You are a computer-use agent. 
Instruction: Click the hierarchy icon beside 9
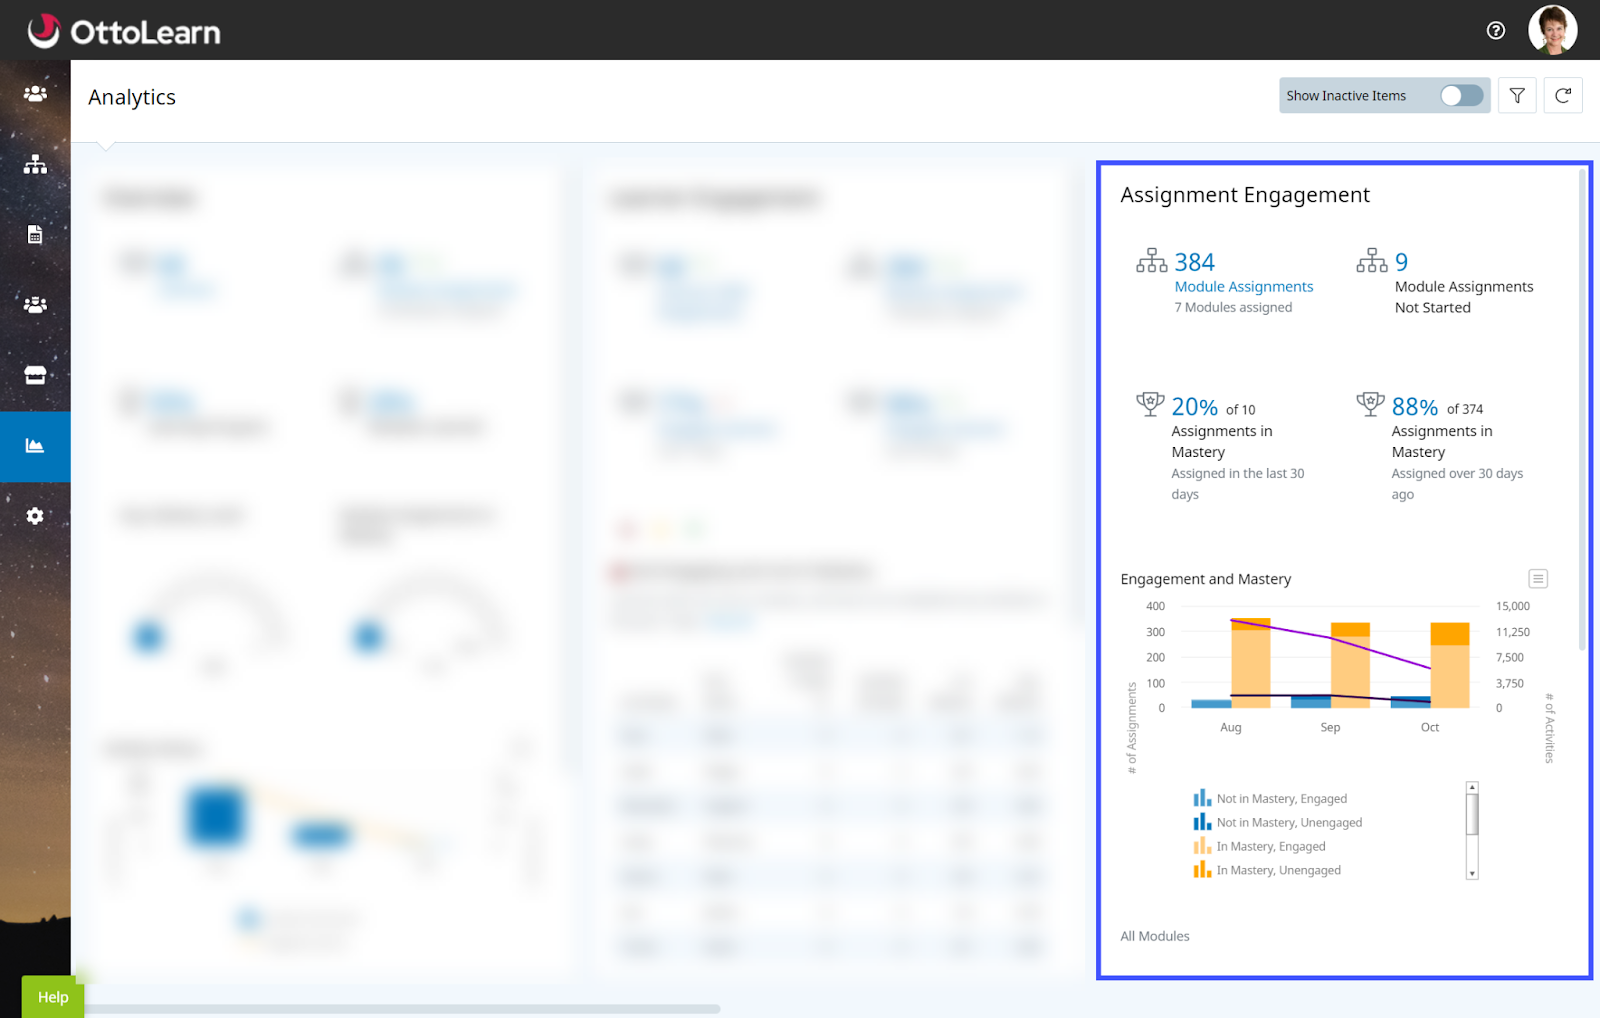(x=1372, y=261)
